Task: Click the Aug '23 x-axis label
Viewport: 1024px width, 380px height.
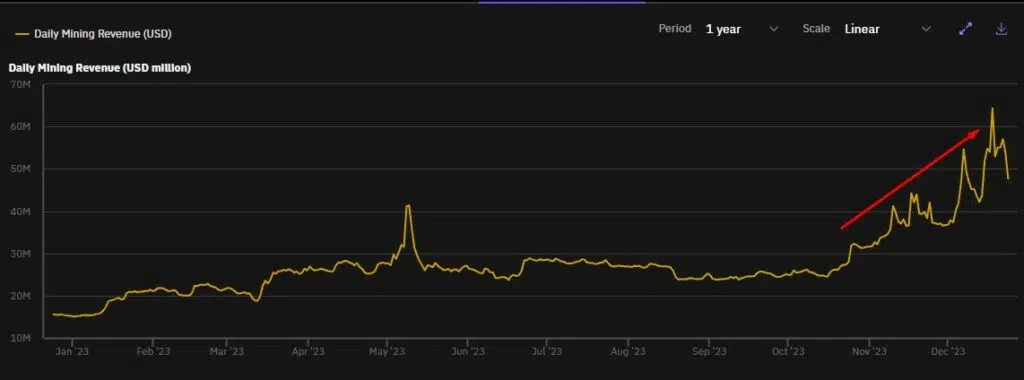Action: click(628, 352)
